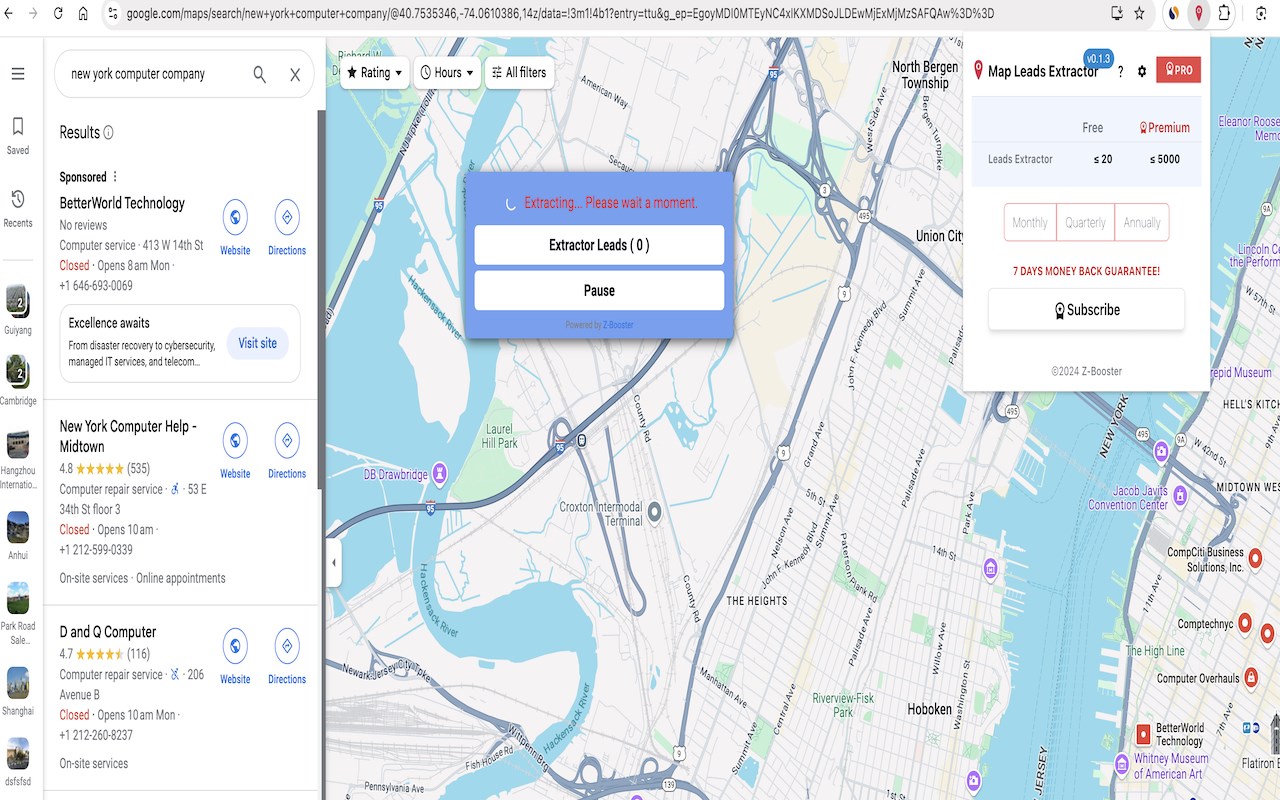Click Comptechnyc red map pin
The image size is (1280, 800).
(1245, 623)
